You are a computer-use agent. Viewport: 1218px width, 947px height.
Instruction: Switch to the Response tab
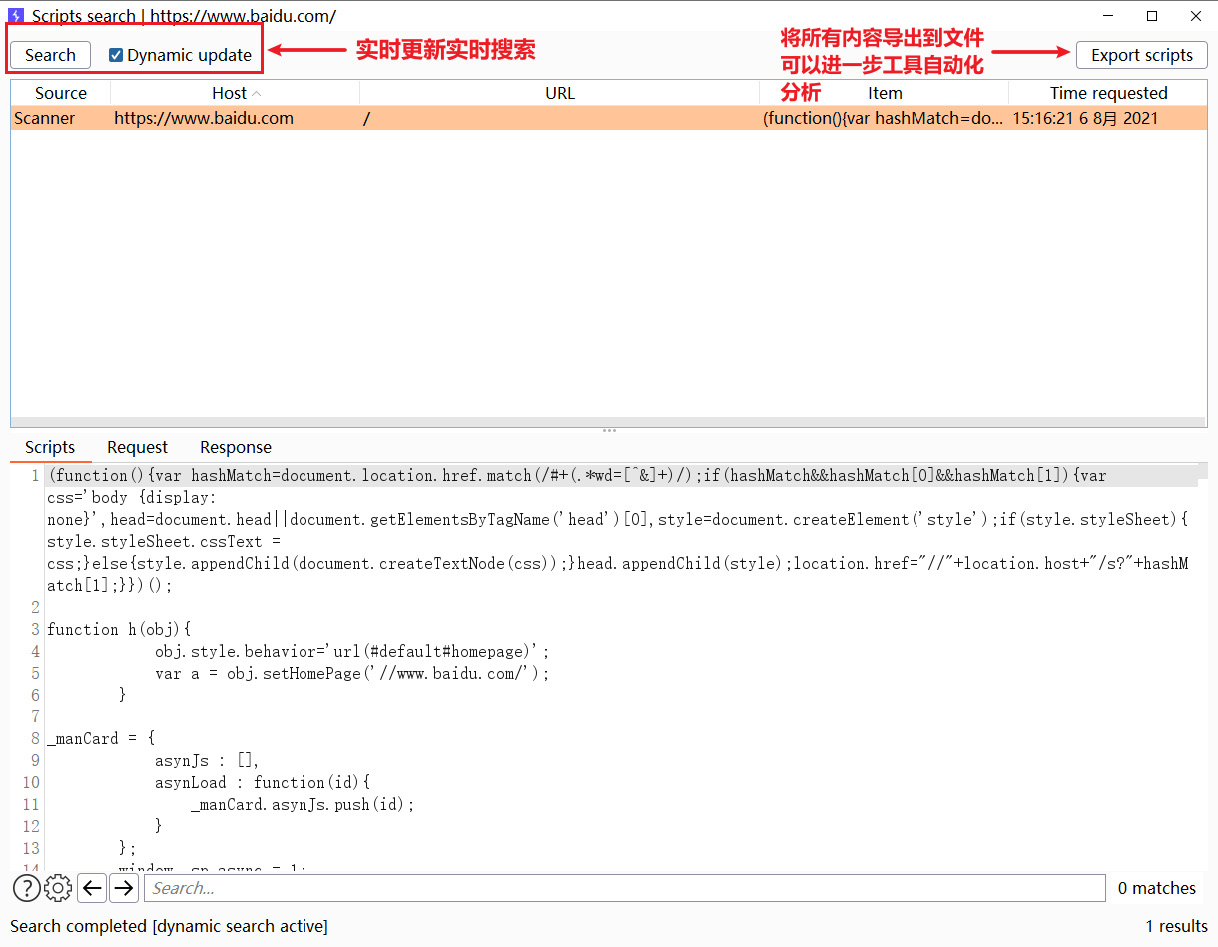(236, 447)
